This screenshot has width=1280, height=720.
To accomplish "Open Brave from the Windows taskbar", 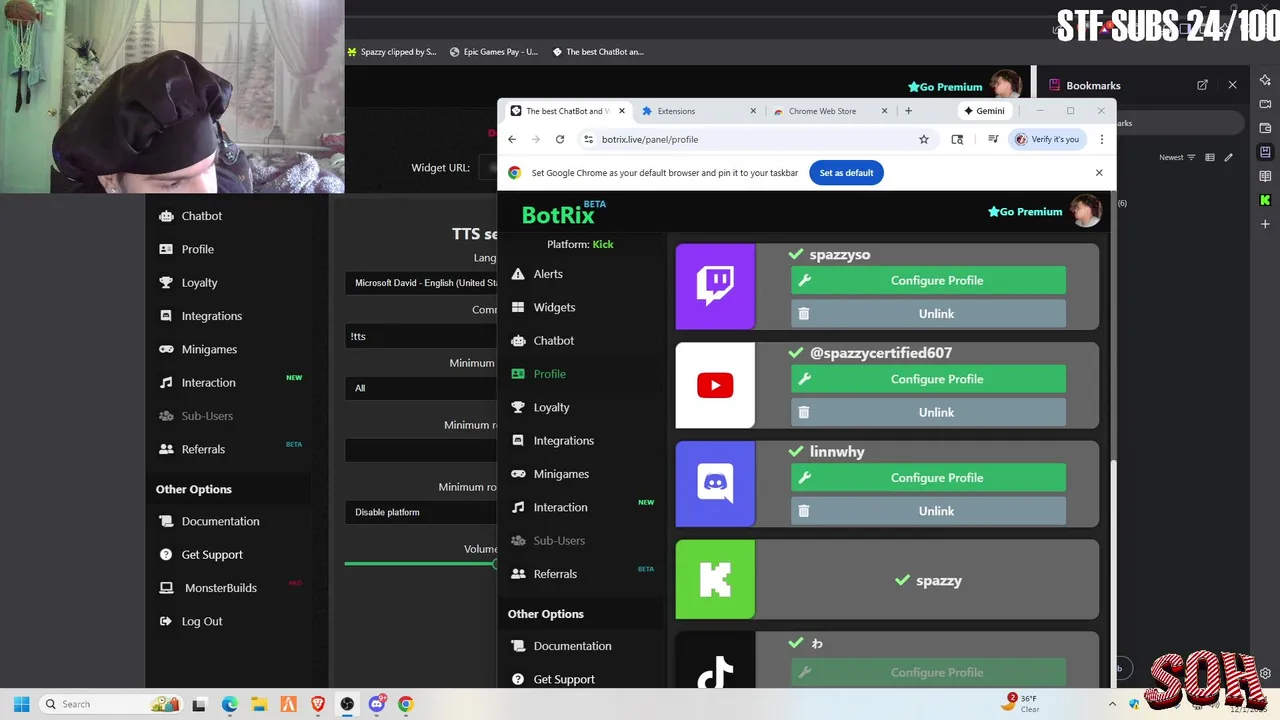I will point(318,704).
